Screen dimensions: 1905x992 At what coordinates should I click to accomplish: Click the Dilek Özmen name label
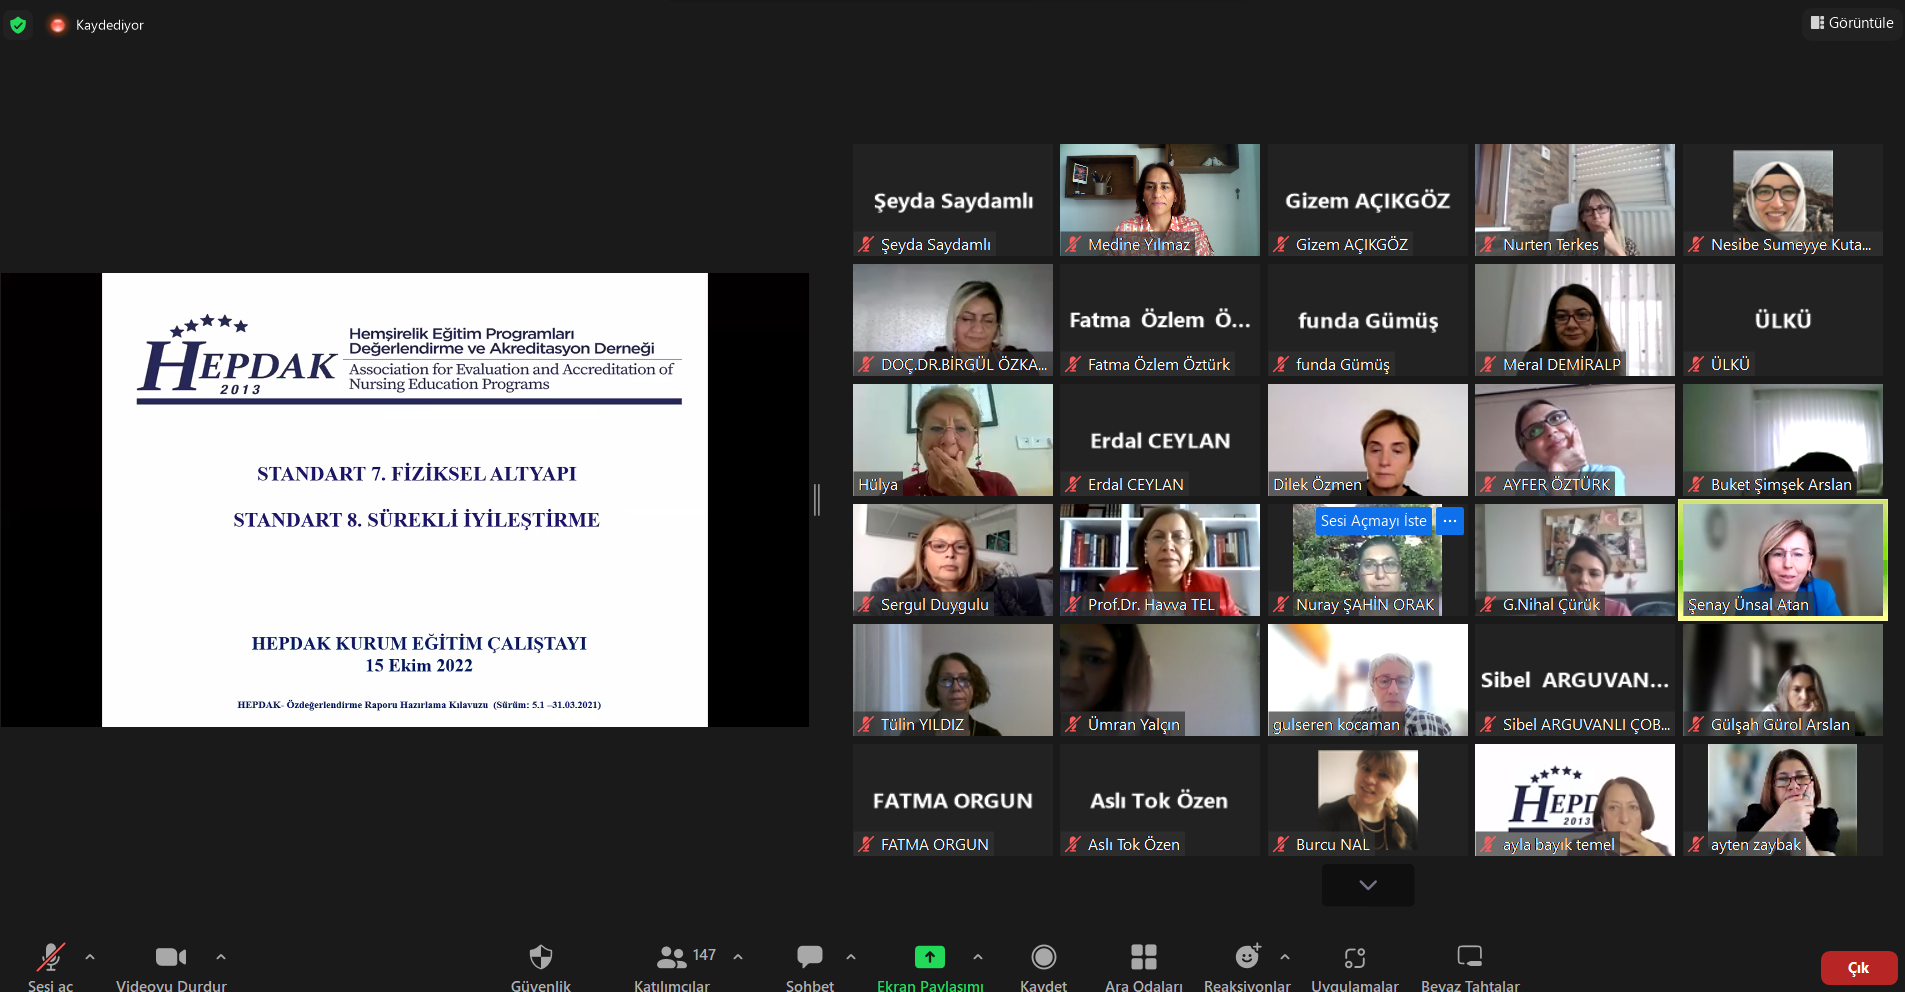[x=1317, y=484]
